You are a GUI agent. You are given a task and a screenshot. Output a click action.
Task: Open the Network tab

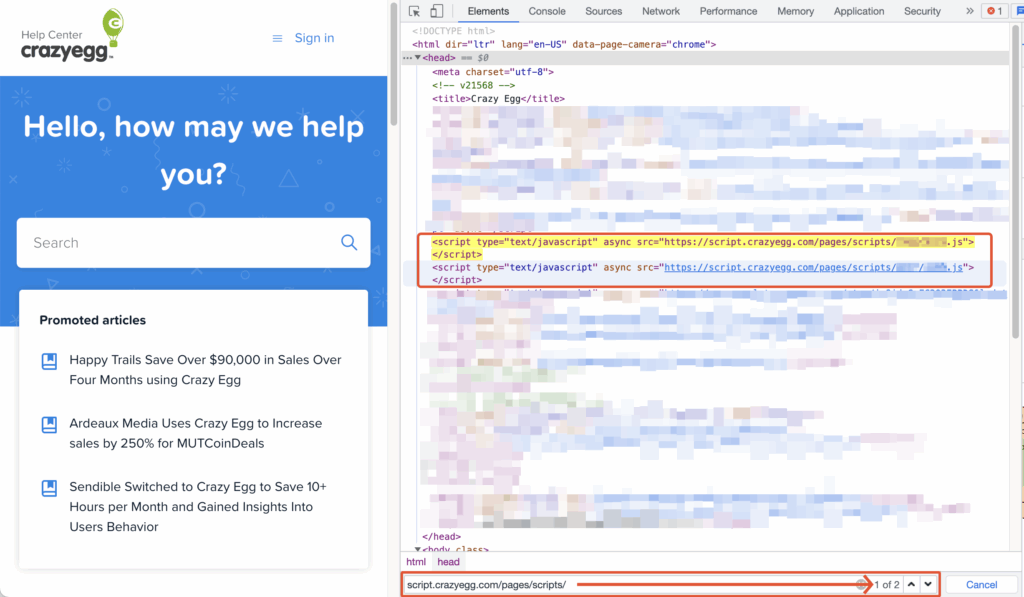(661, 11)
